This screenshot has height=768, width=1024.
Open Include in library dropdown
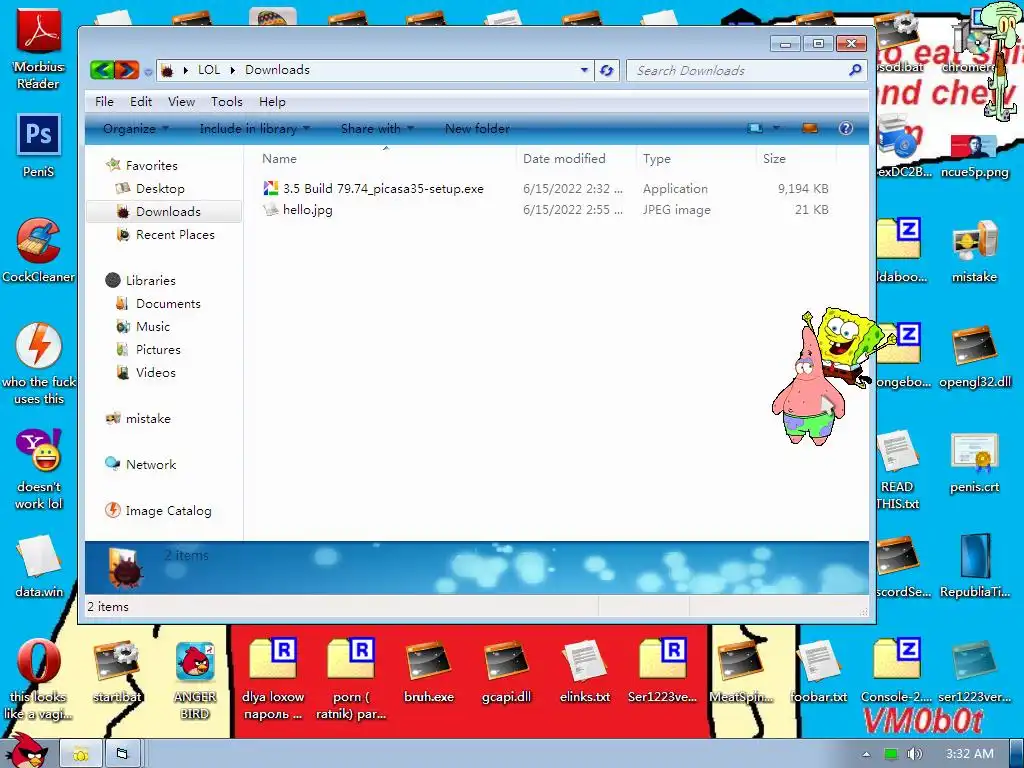tap(254, 129)
